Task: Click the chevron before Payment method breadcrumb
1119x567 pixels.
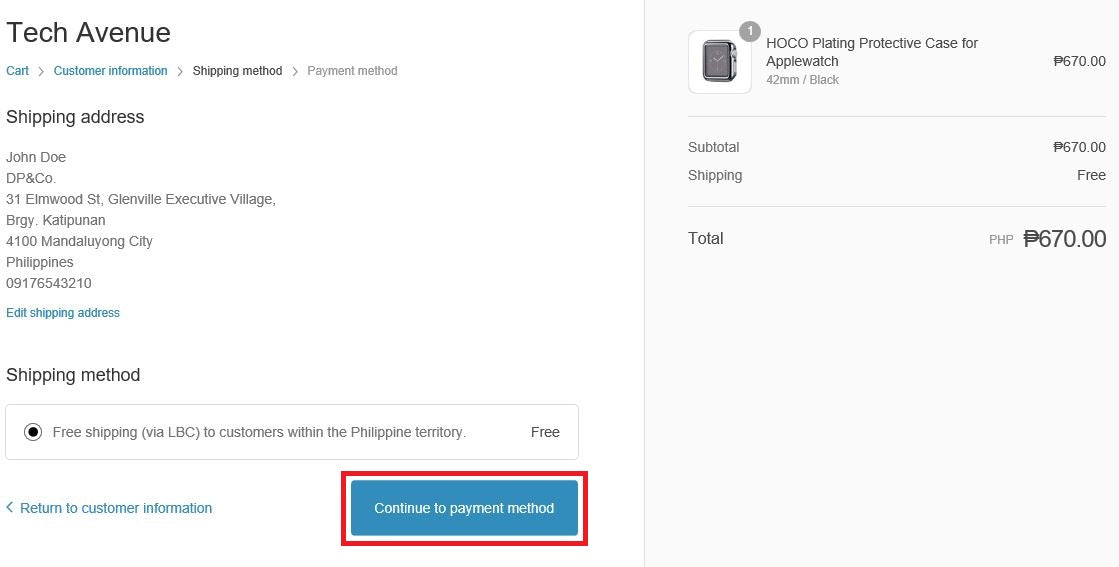Action: click(x=295, y=71)
